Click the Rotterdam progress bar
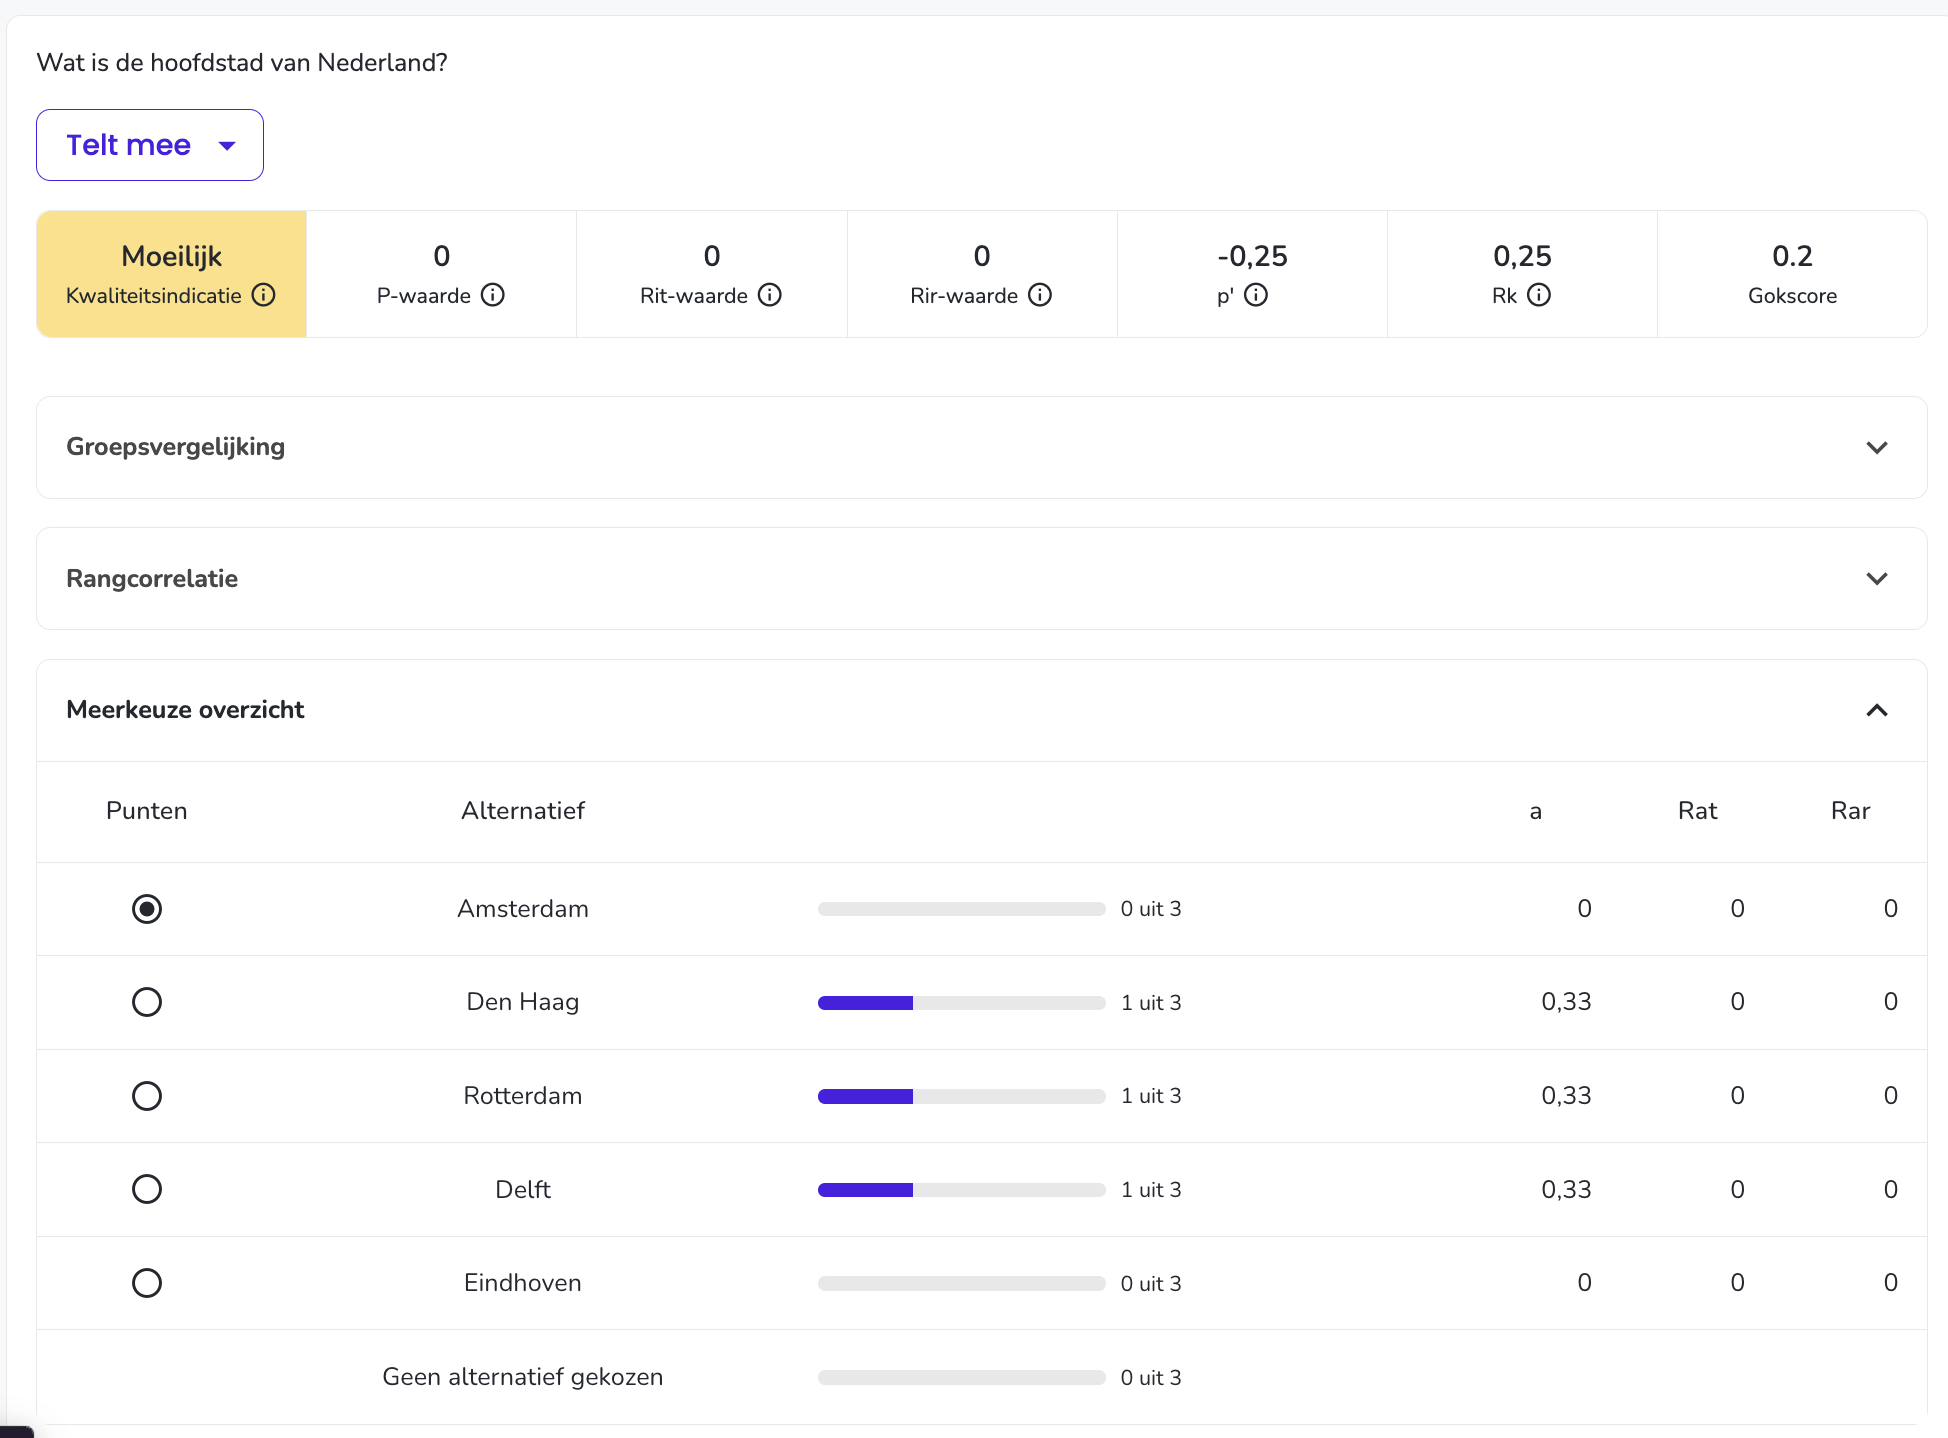Screen dimensions: 1948x1438 click(x=961, y=1097)
